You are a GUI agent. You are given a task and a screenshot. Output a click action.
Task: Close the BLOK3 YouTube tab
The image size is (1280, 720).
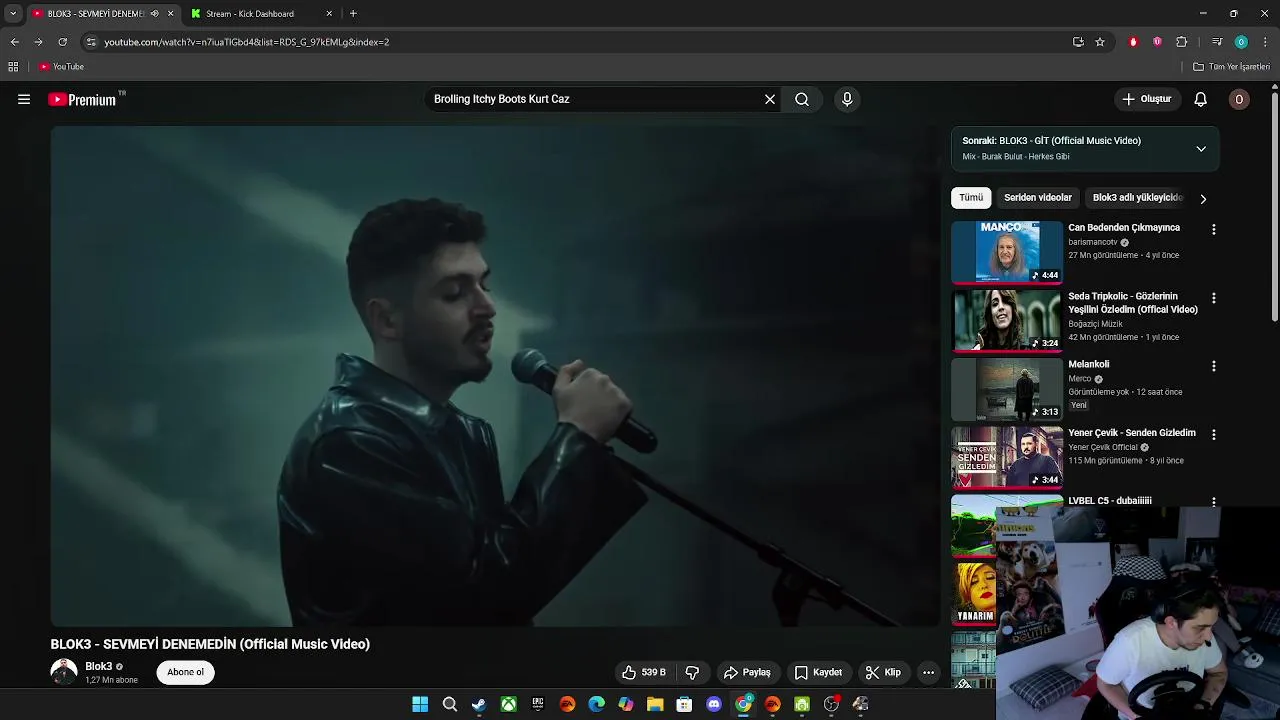pyautogui.click(x=170, y=14)
